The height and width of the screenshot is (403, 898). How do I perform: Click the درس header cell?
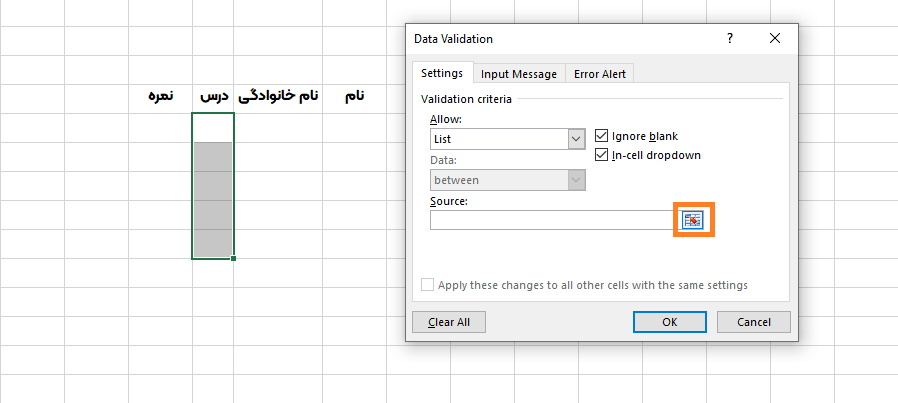point(214,96)
